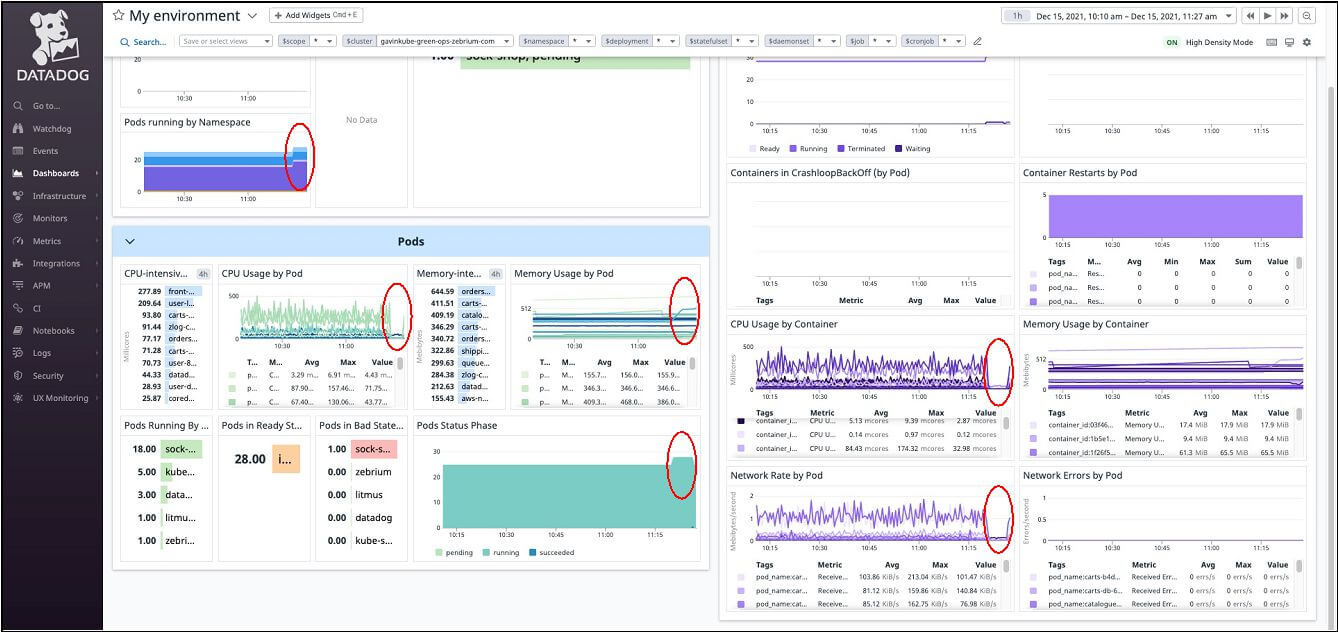This screenshot has height=632, width=1338.
Task: Select Dashboards in the sidebar
Action: tap(55, 173)
